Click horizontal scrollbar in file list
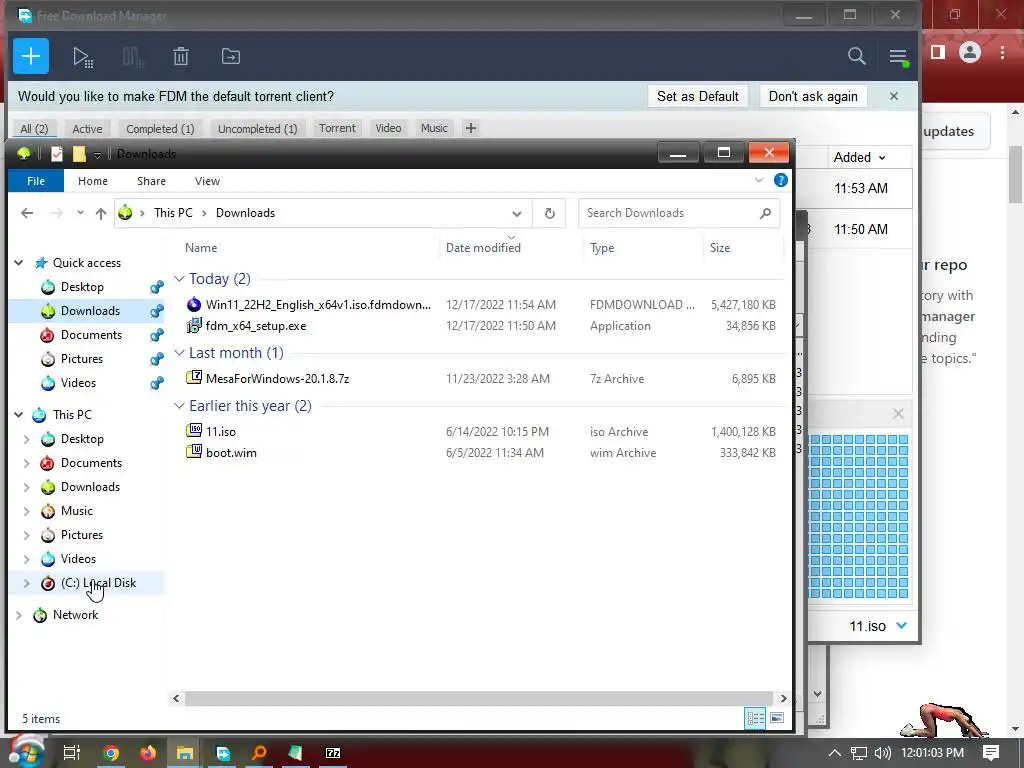The height and width of the screenshot is (768, 1024). [x=479, y=698]
